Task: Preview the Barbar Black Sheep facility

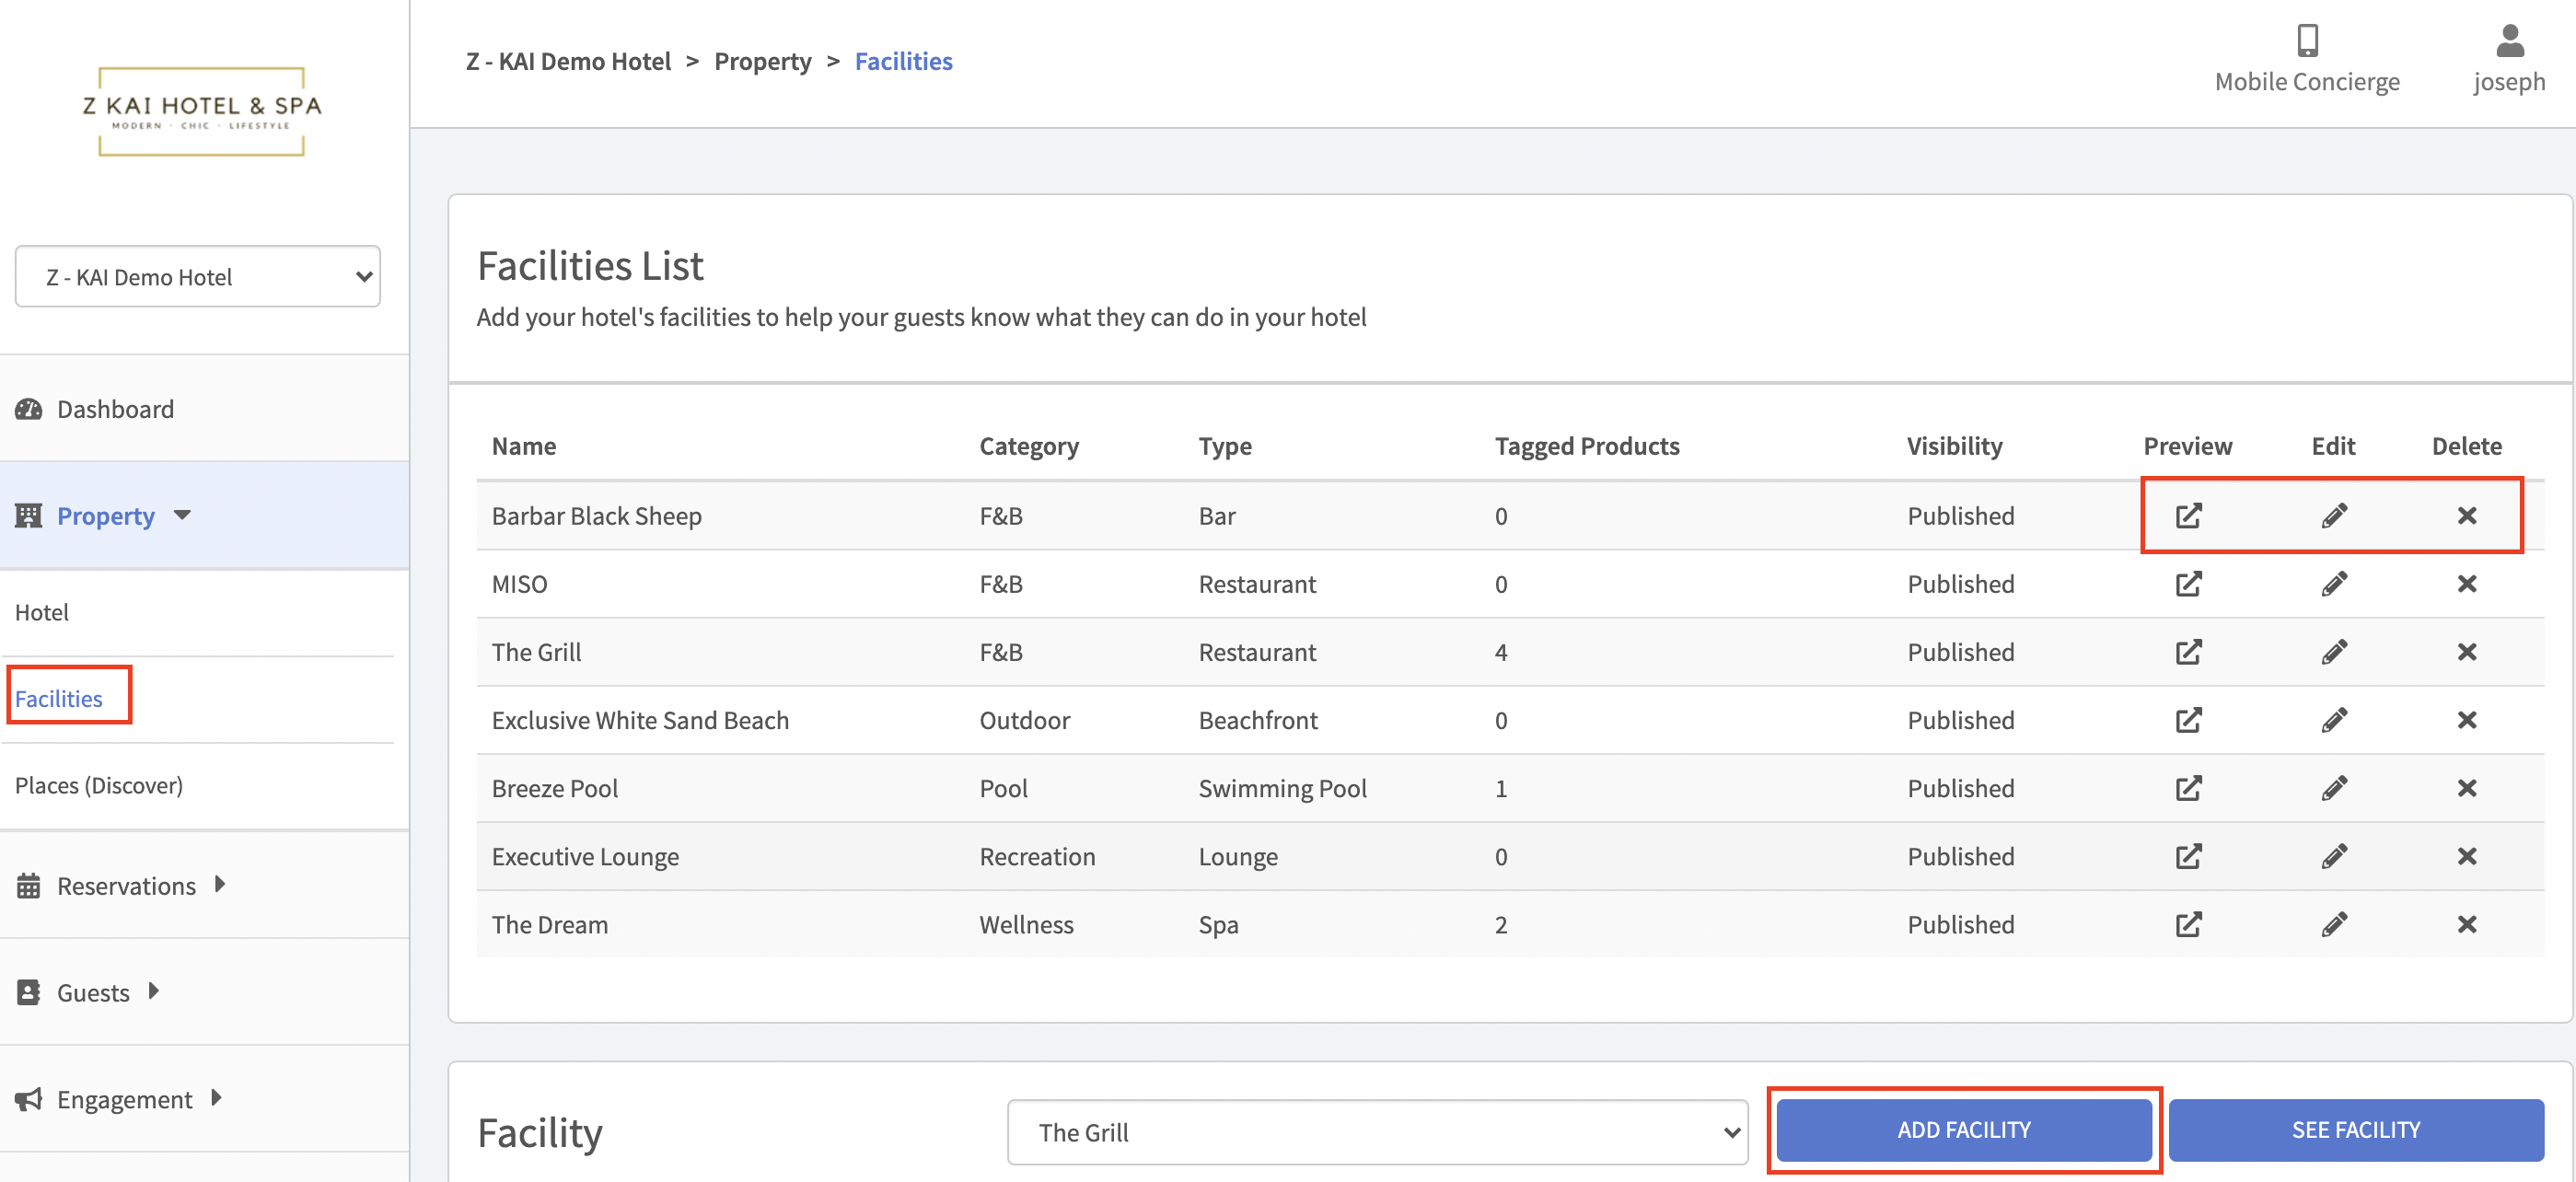Action: [x=2188, y=516]
